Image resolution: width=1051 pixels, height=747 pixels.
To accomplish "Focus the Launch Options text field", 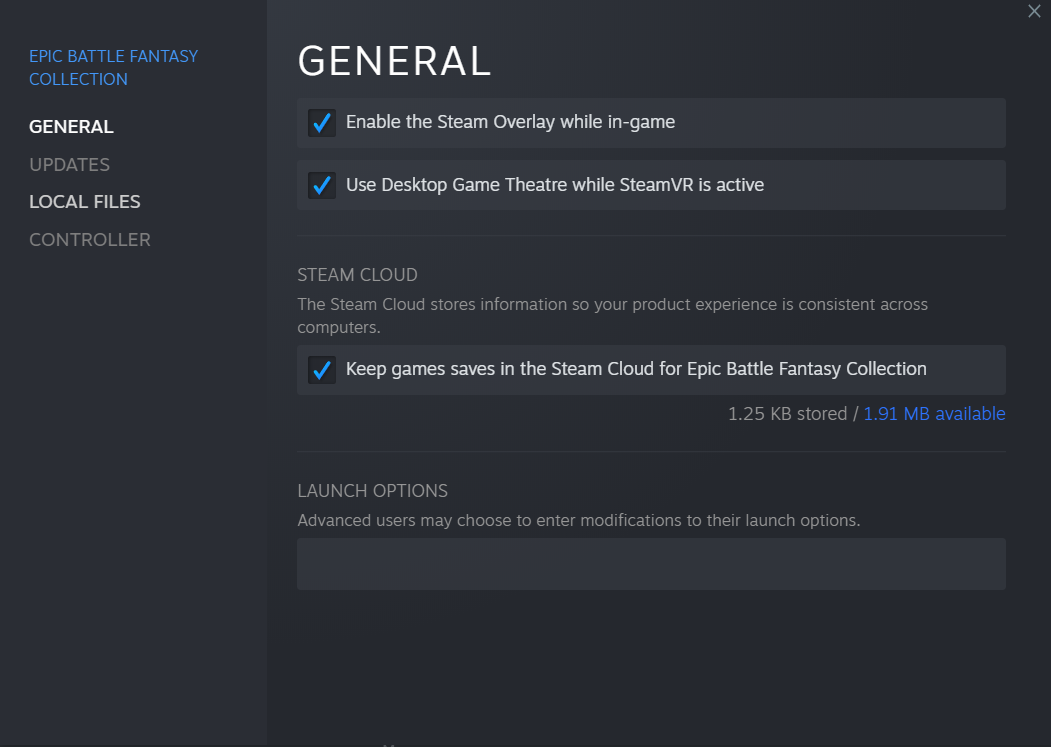I will click(x=651, y=564).
